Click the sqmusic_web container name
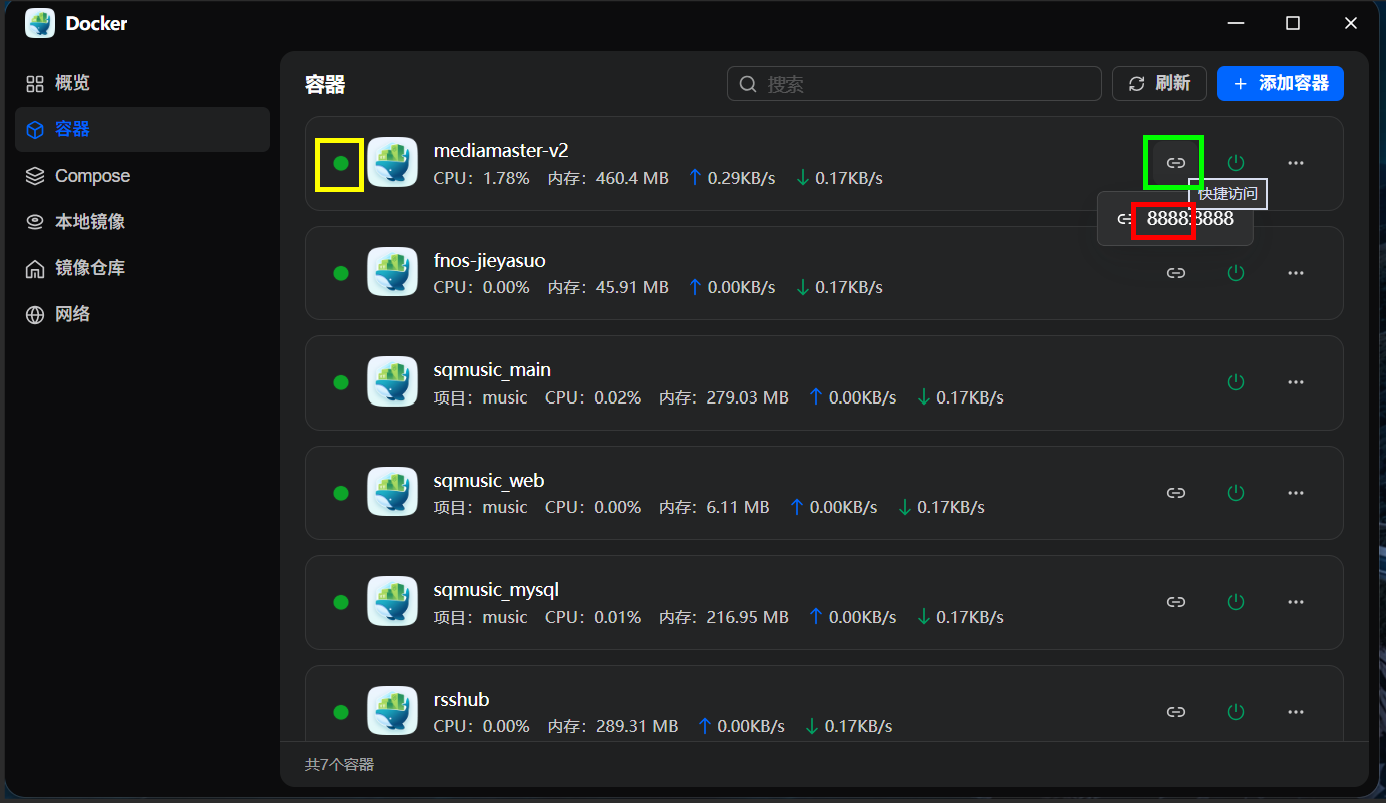 coord(489,480)
